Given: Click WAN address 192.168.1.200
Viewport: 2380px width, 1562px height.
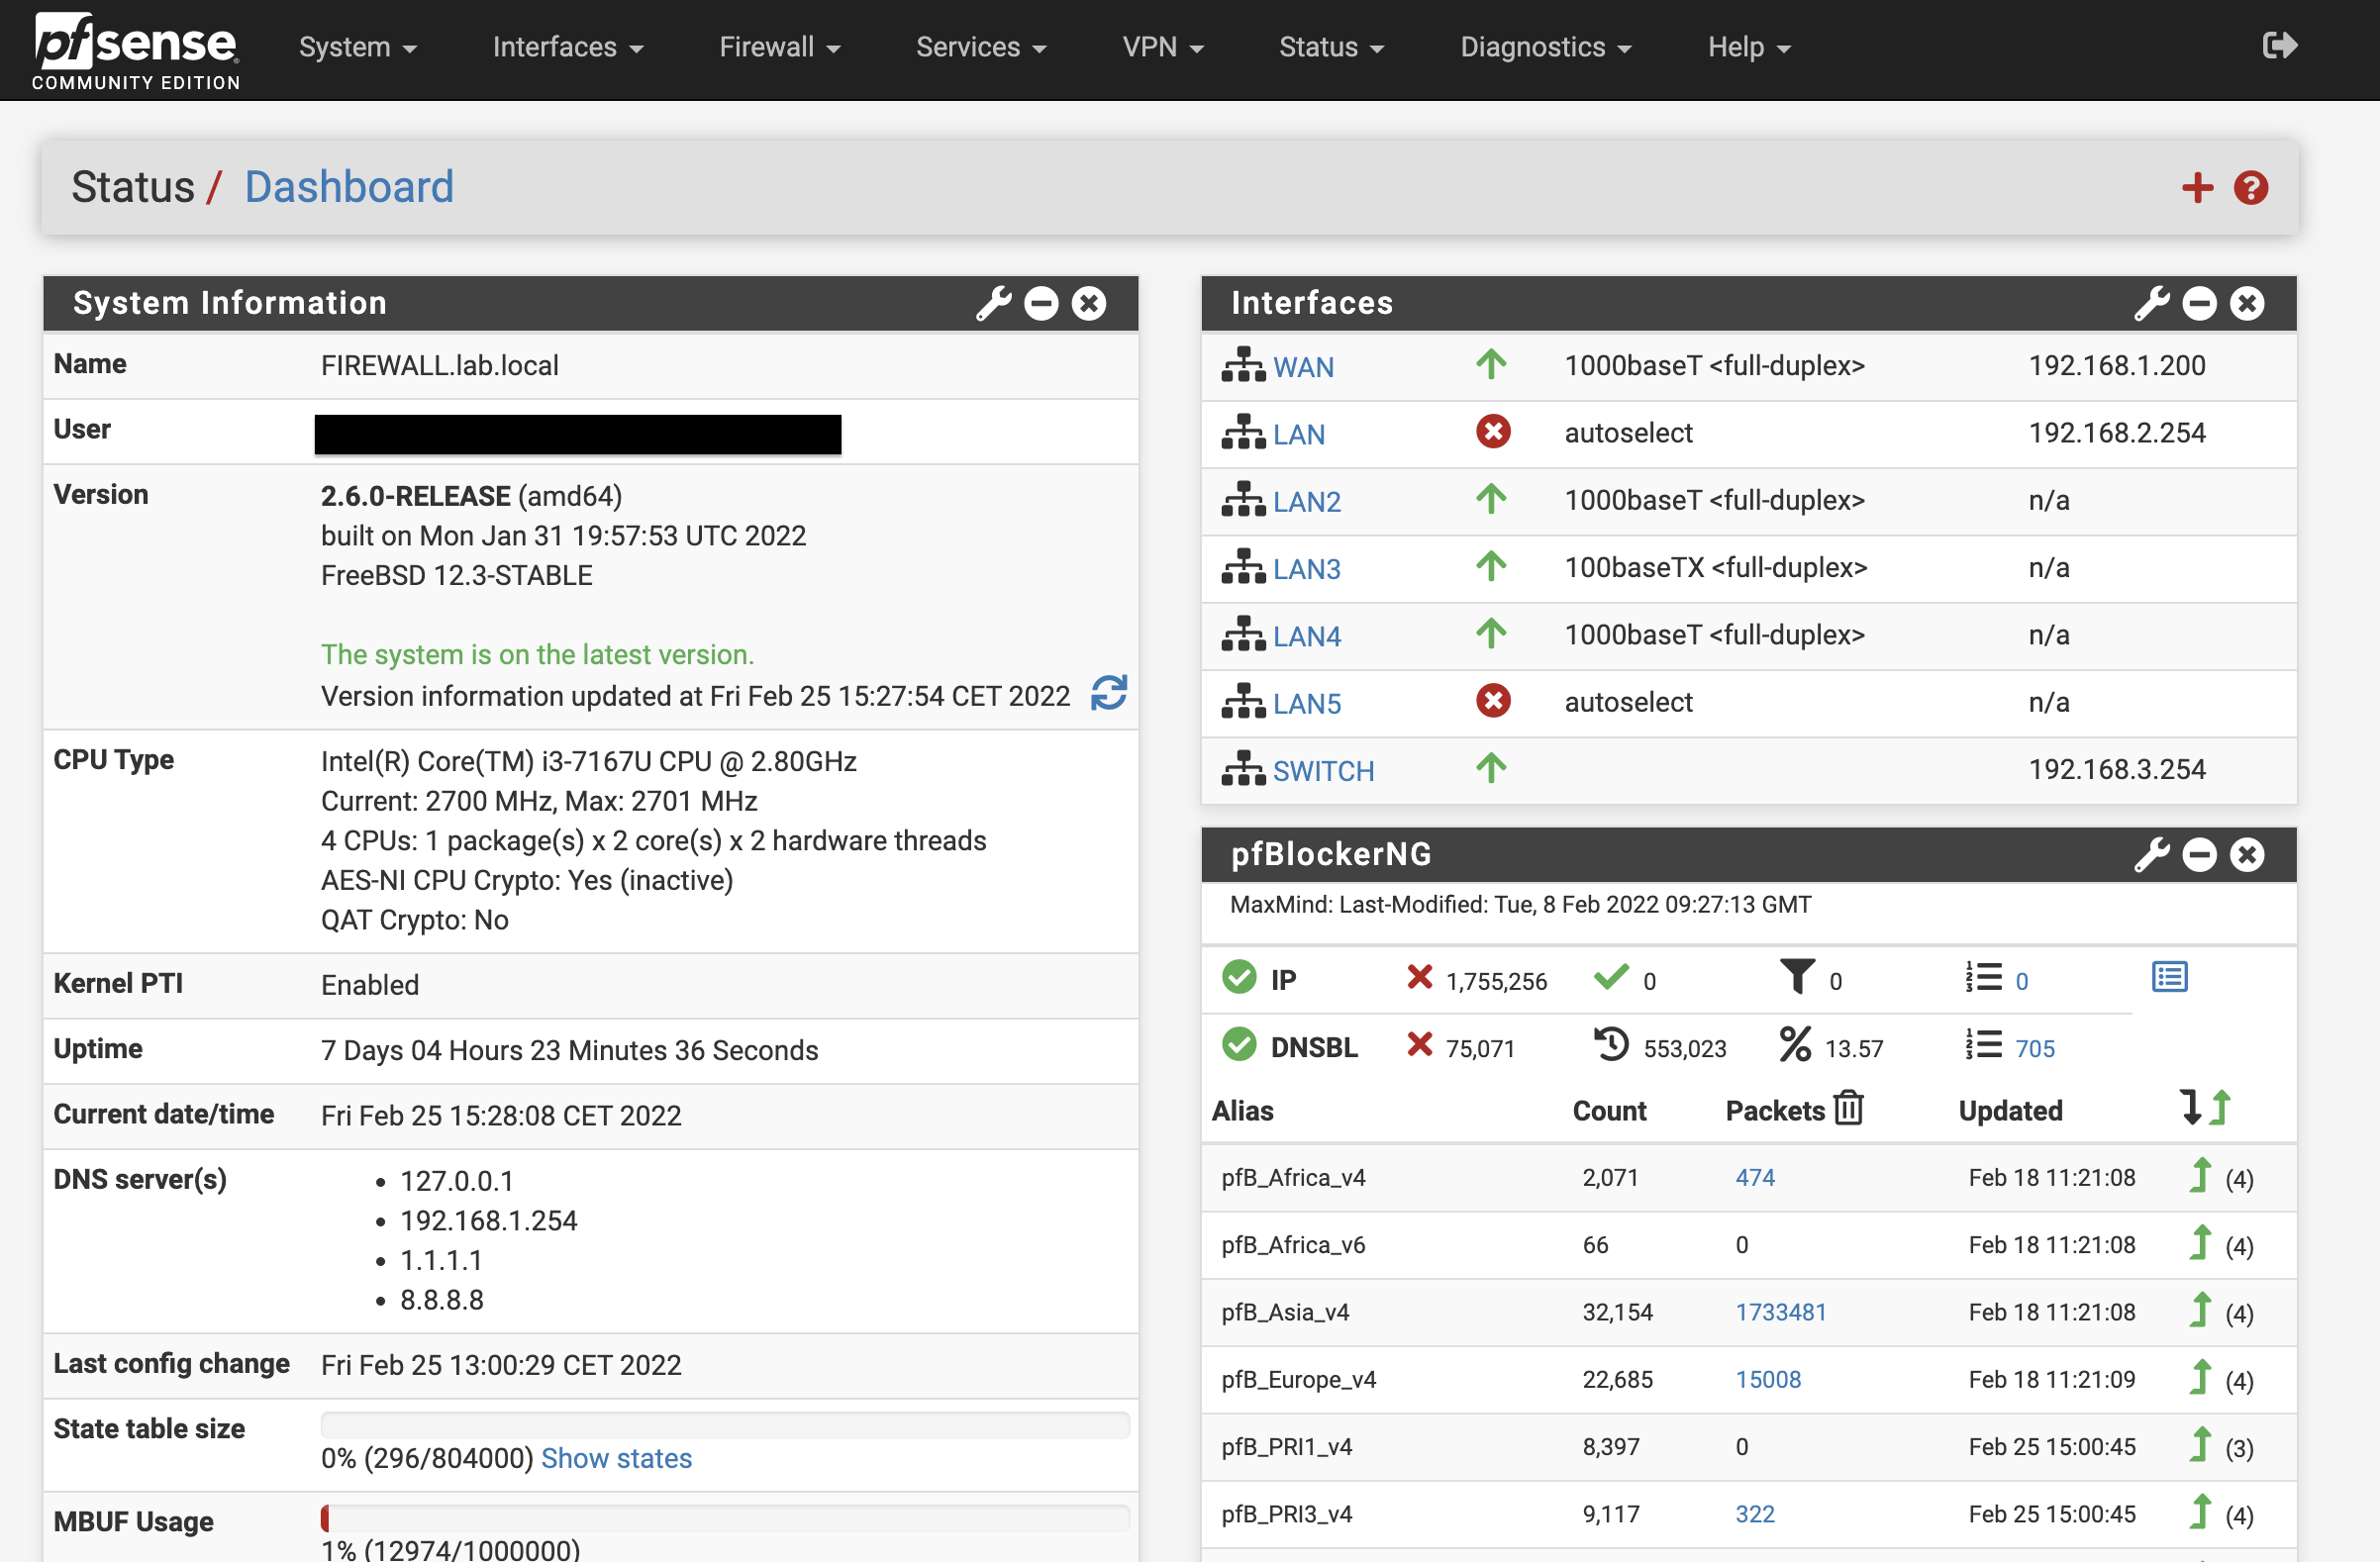Looking at the screenshot, I should click(2117, 365).
